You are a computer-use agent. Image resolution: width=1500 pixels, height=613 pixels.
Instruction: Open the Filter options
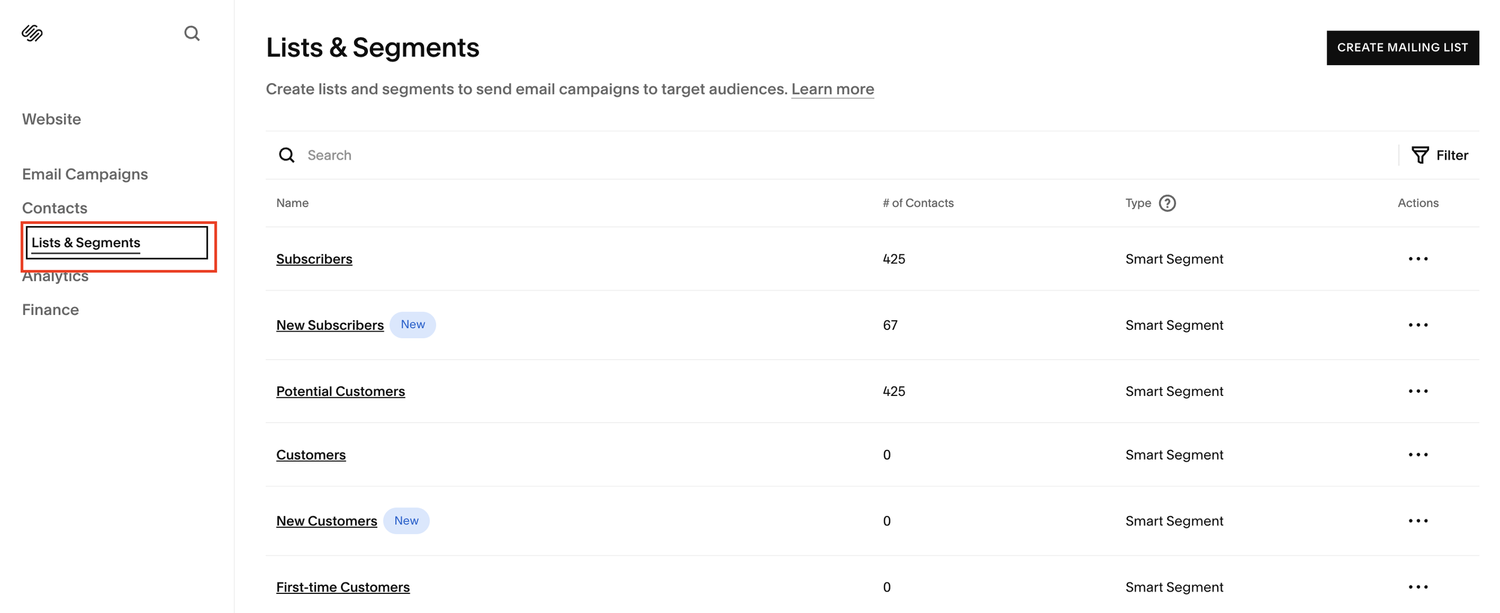coord(1439,155)
